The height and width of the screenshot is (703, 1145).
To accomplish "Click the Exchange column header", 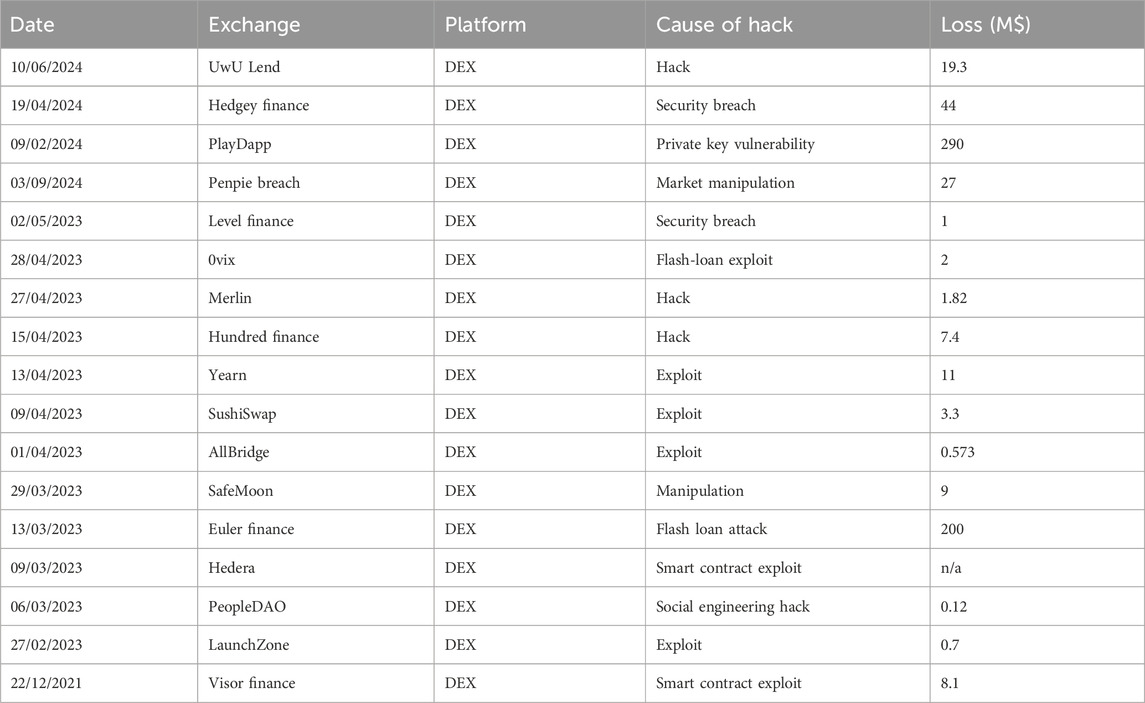I will pyautogui.click(x=248, y=24).
